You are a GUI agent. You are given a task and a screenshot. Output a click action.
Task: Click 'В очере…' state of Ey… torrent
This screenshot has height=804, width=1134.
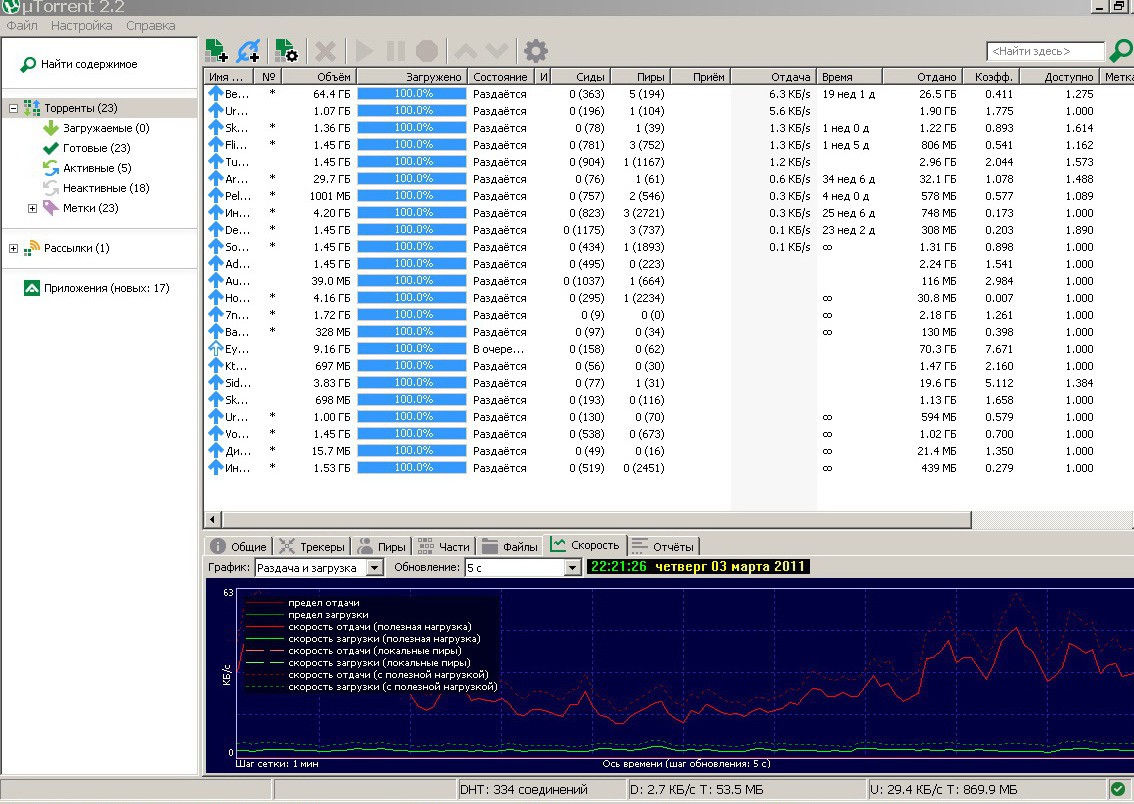pyautogui.click(x=498, y=349)
